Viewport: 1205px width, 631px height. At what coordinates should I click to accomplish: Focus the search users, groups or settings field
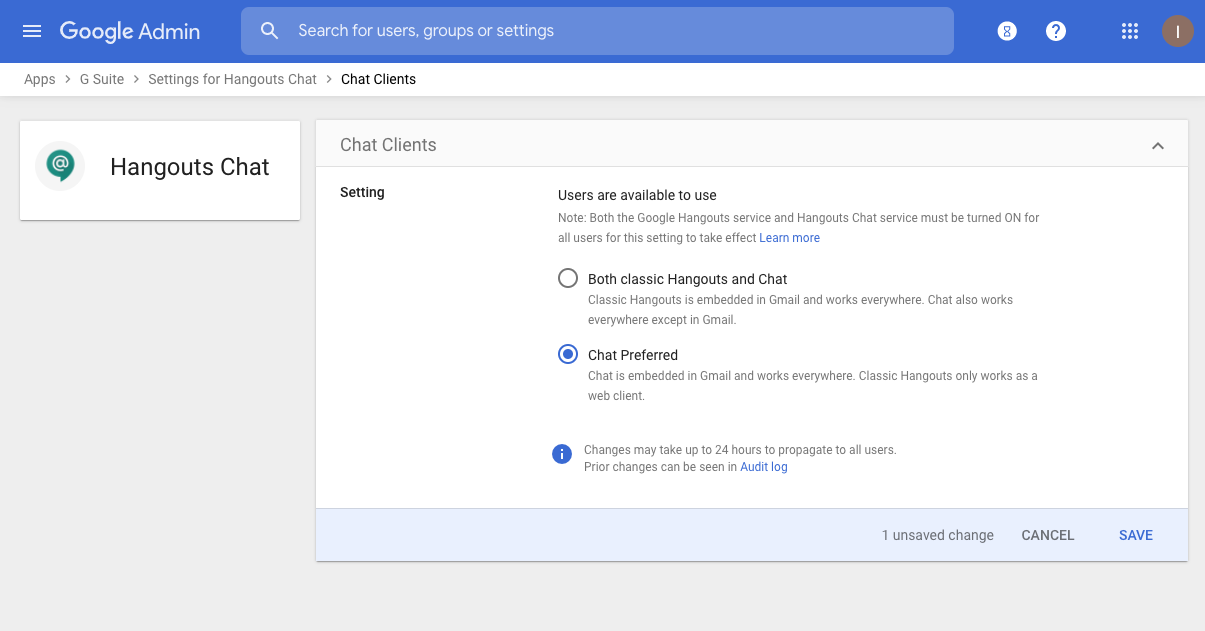point(600,31)
